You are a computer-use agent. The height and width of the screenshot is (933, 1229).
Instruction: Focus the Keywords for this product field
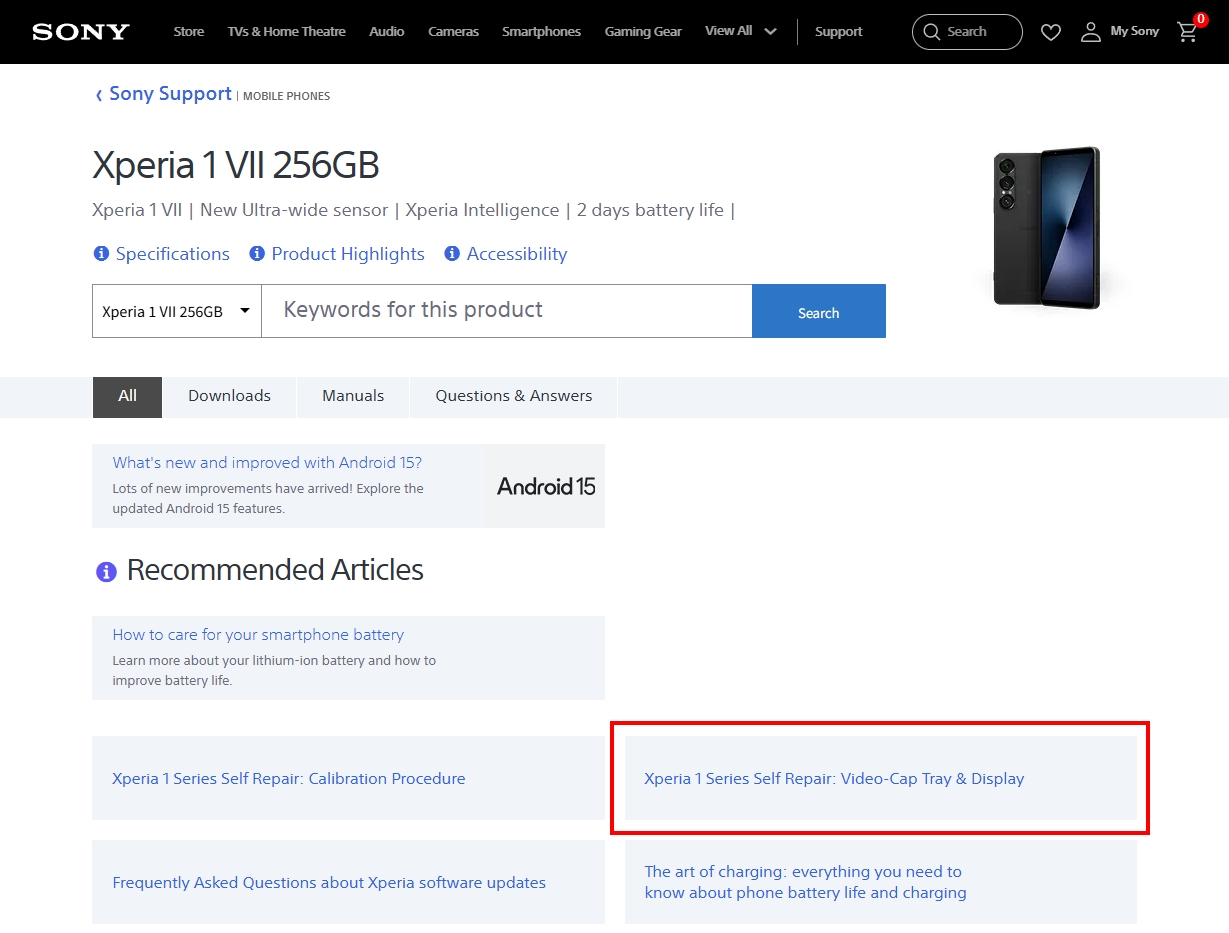pos(507,311)
